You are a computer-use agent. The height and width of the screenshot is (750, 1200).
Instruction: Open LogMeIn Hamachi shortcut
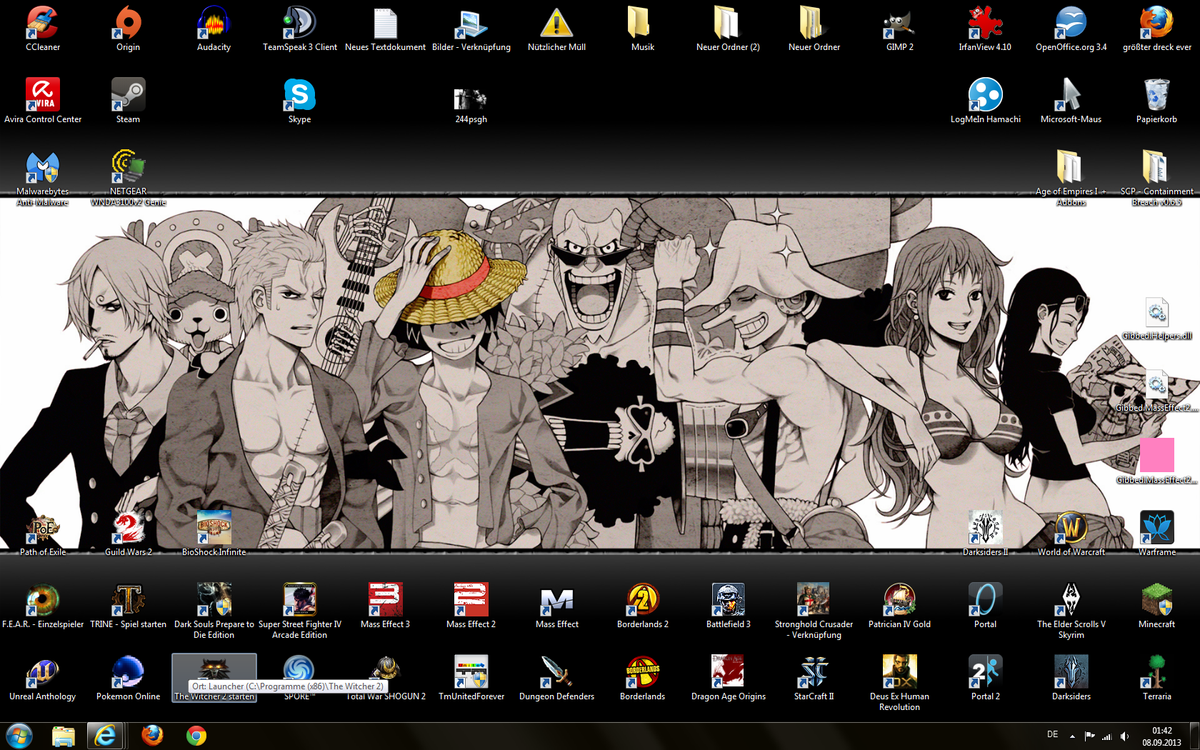(x=985, y=94)
